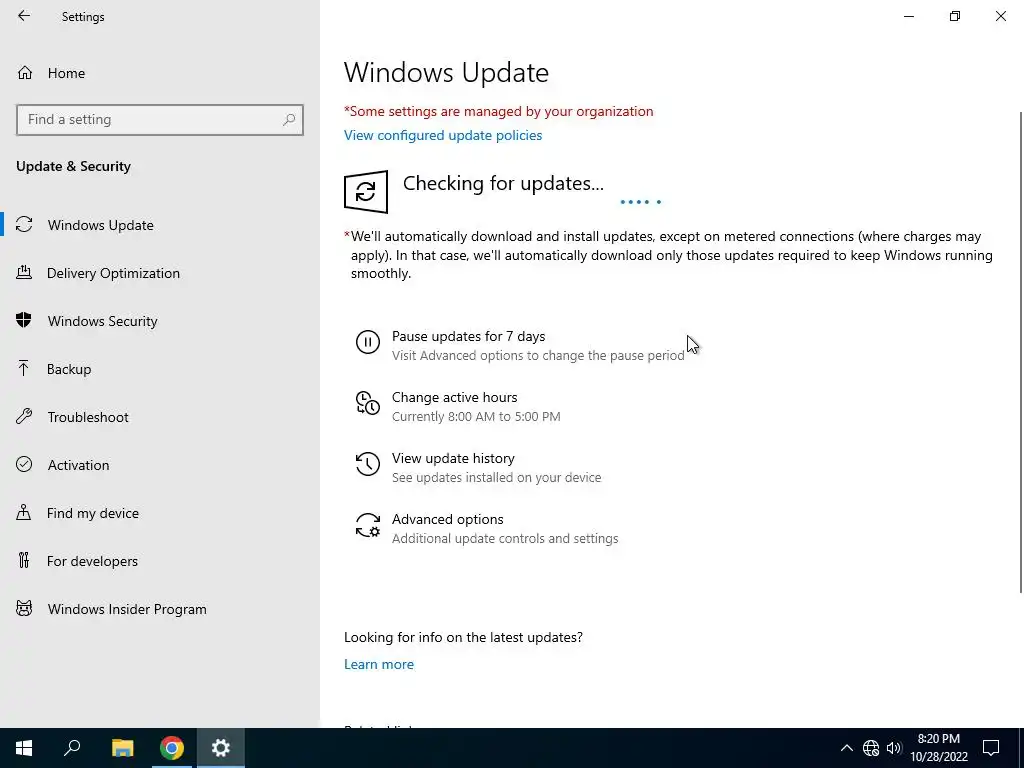Click Settings gear in taskbar
The image size is (1024, 768).
[x=221, y=748]
